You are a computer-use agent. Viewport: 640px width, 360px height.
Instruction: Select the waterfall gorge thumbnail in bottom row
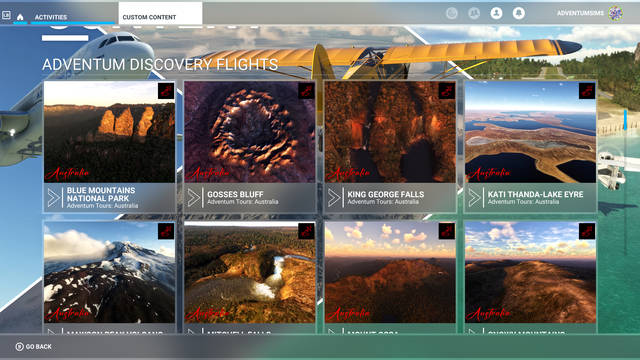point(250,272)
